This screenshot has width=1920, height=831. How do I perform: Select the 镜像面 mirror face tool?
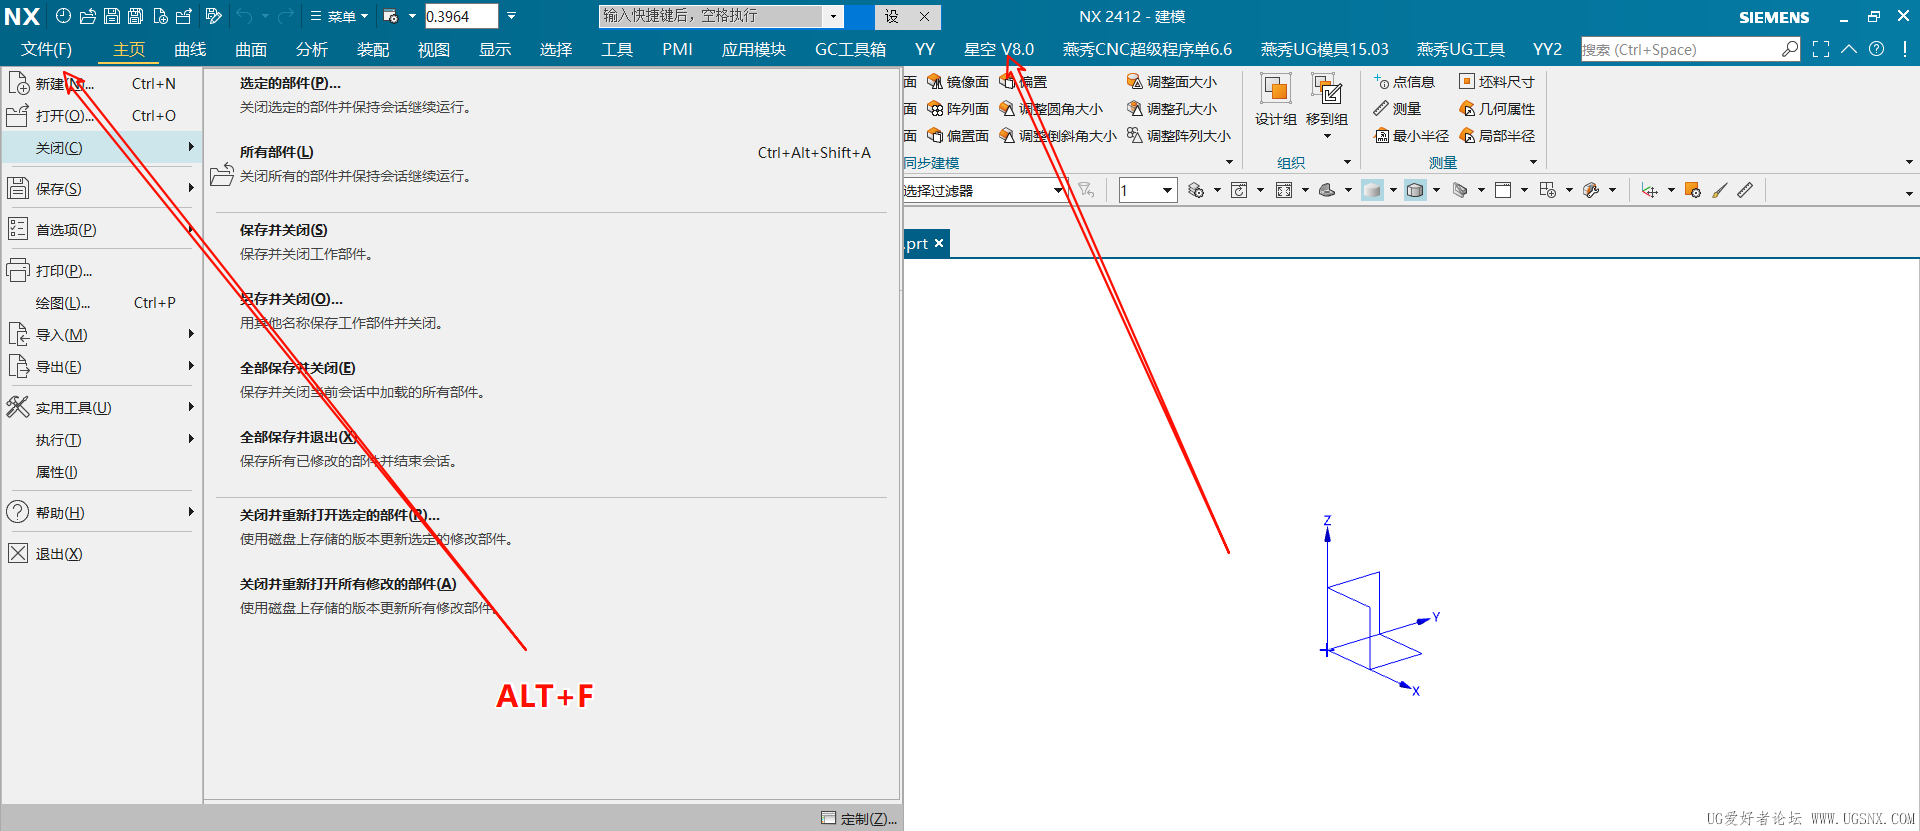[957, 82]
